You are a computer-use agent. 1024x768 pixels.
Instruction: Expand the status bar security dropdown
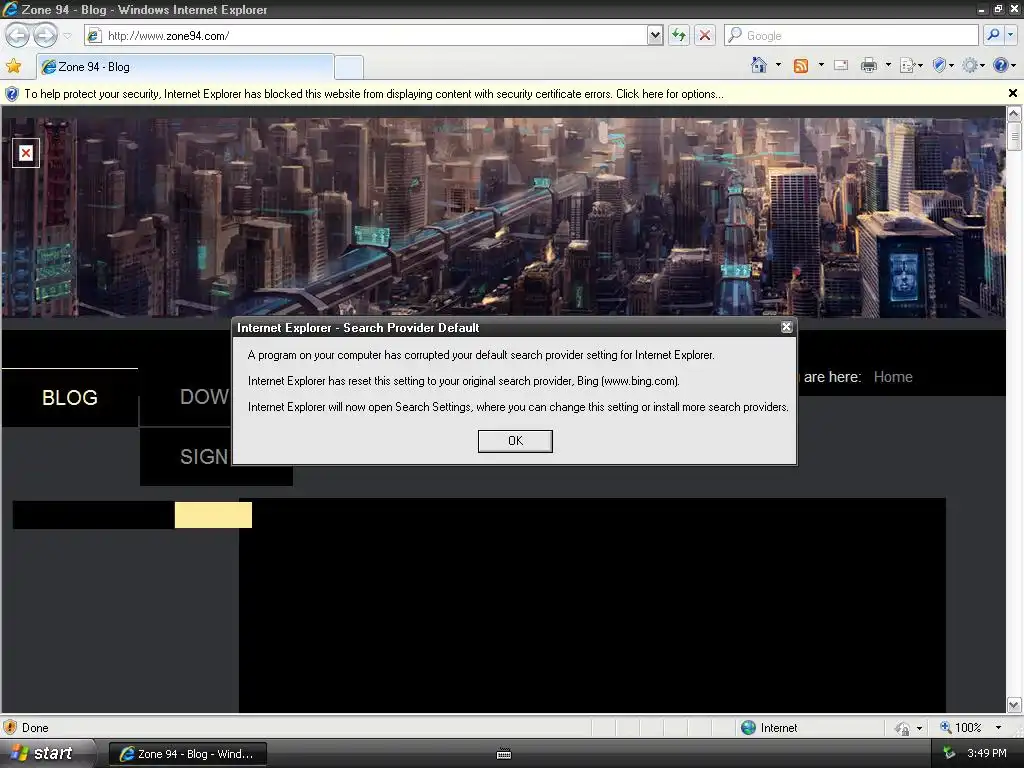tap(919, 728)
